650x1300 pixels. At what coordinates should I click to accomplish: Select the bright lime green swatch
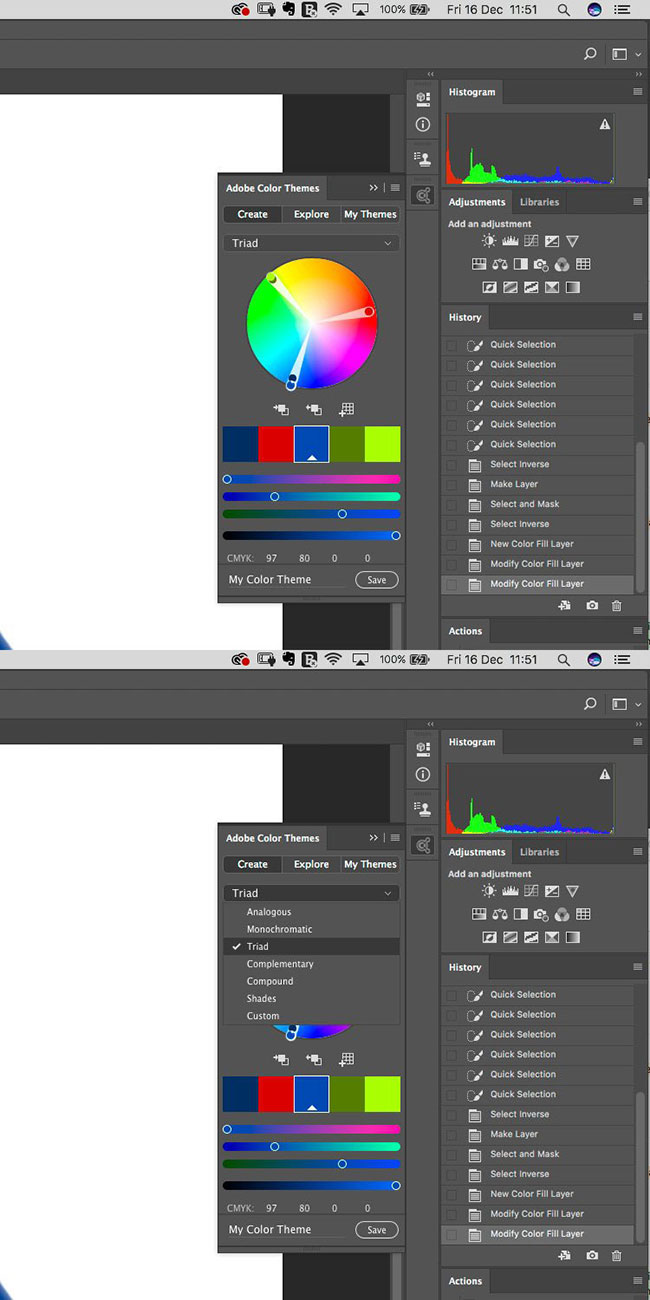point(382,444)
